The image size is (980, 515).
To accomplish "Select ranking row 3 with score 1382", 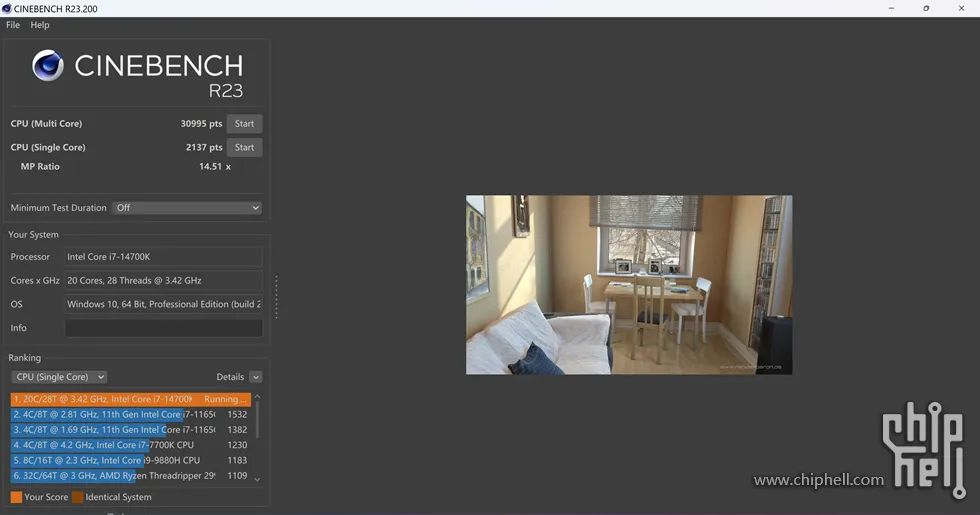I will pyautogui.click(x=131, y=429).
